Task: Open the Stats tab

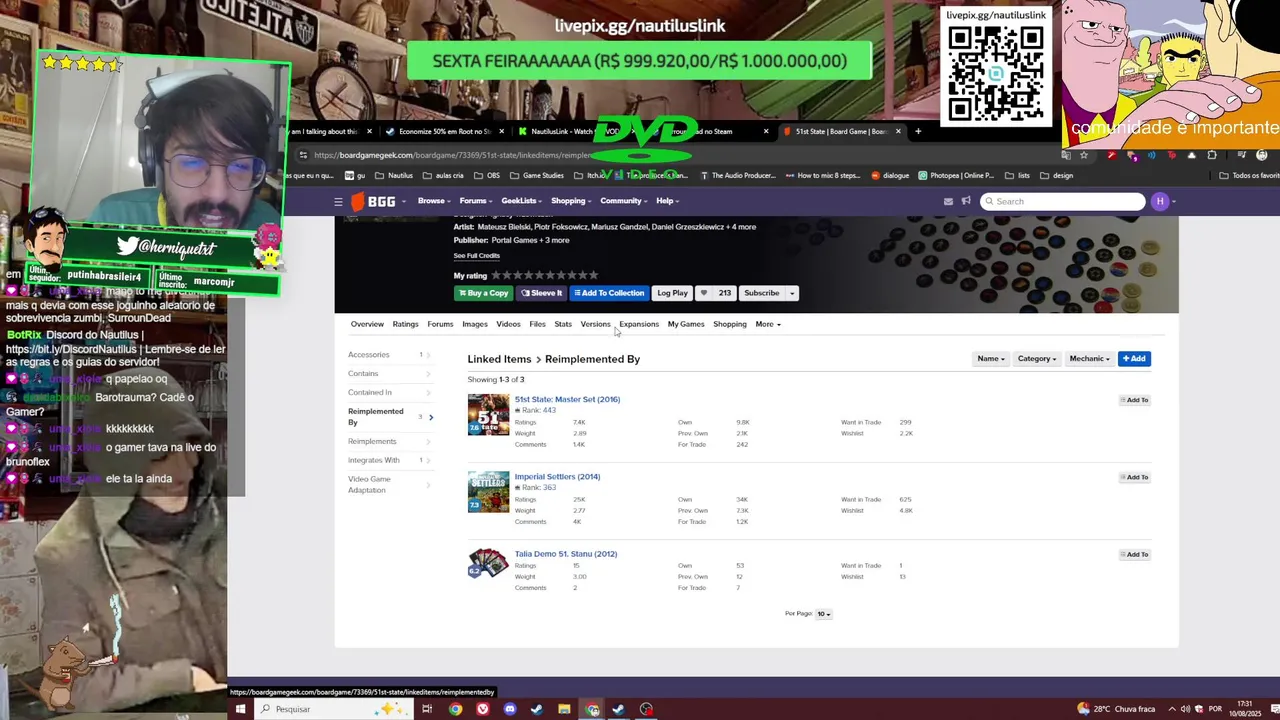Action: point(563,324)
